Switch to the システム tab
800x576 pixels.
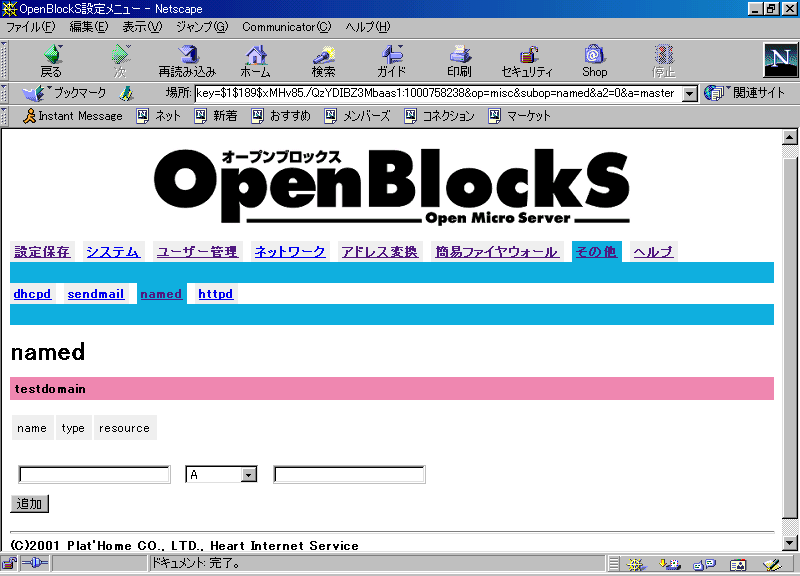[x=113, y=252]
